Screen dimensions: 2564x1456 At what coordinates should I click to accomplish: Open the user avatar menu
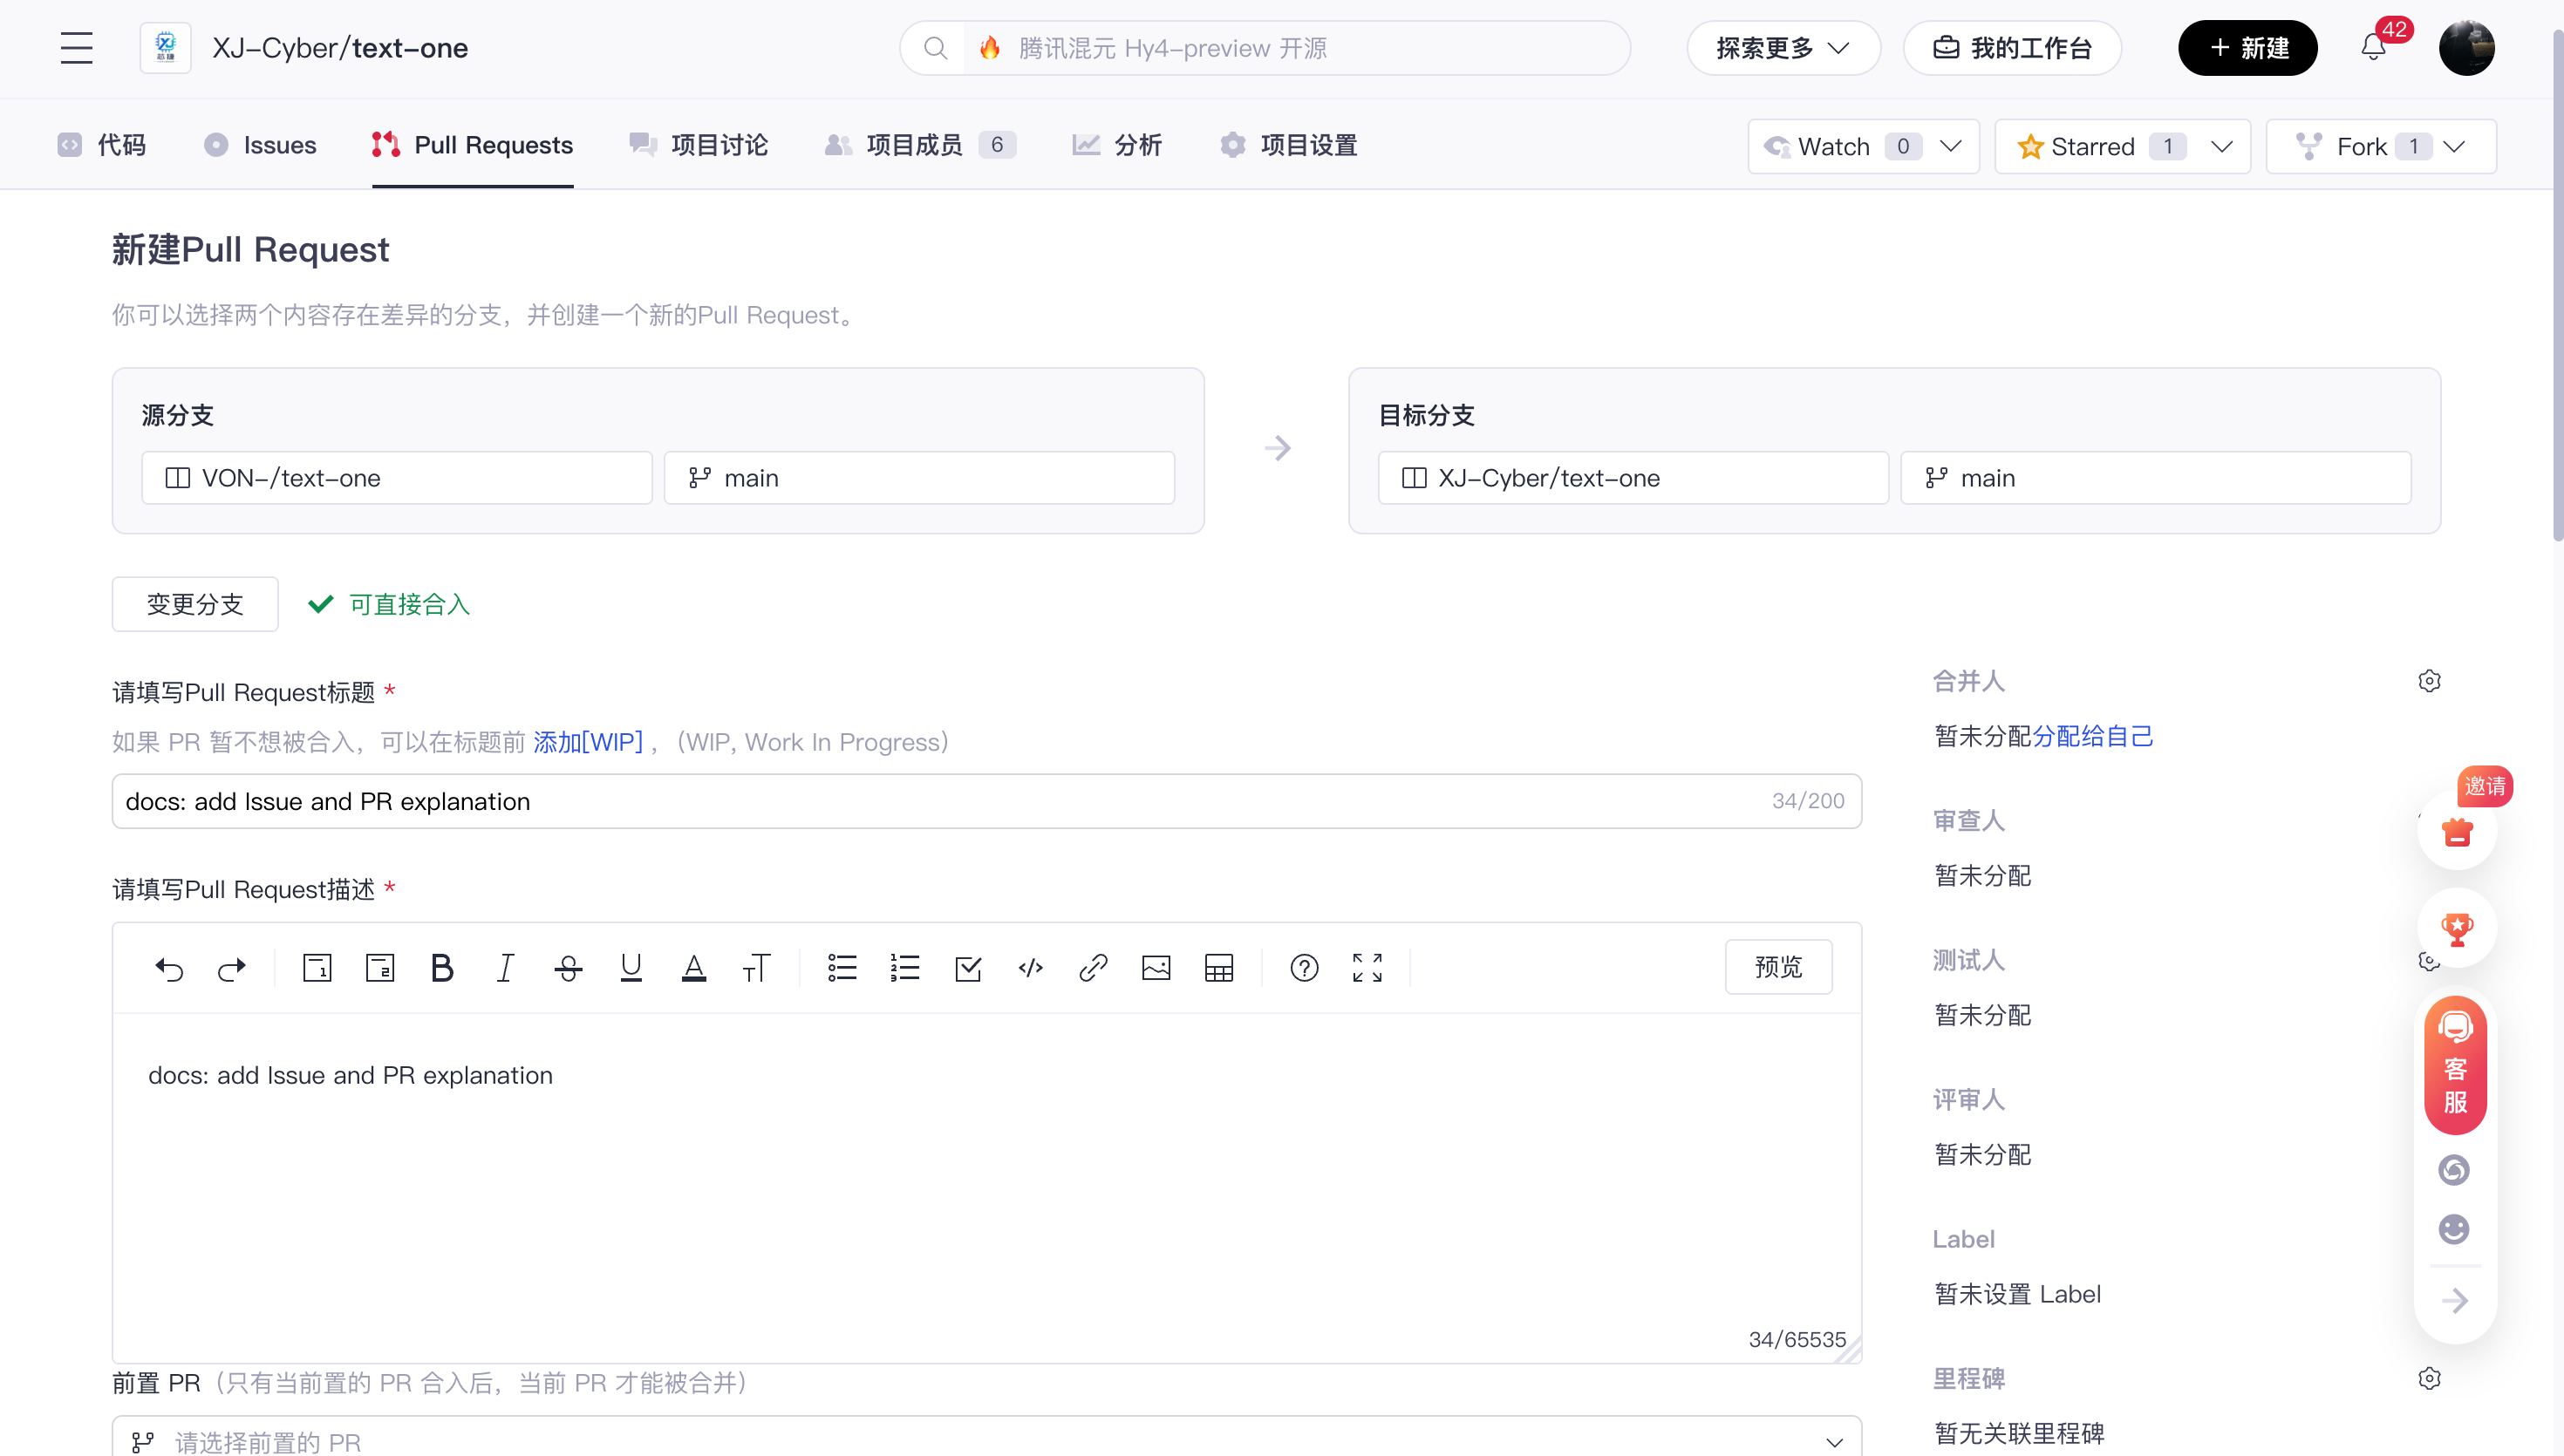(x=2466, y=48)
